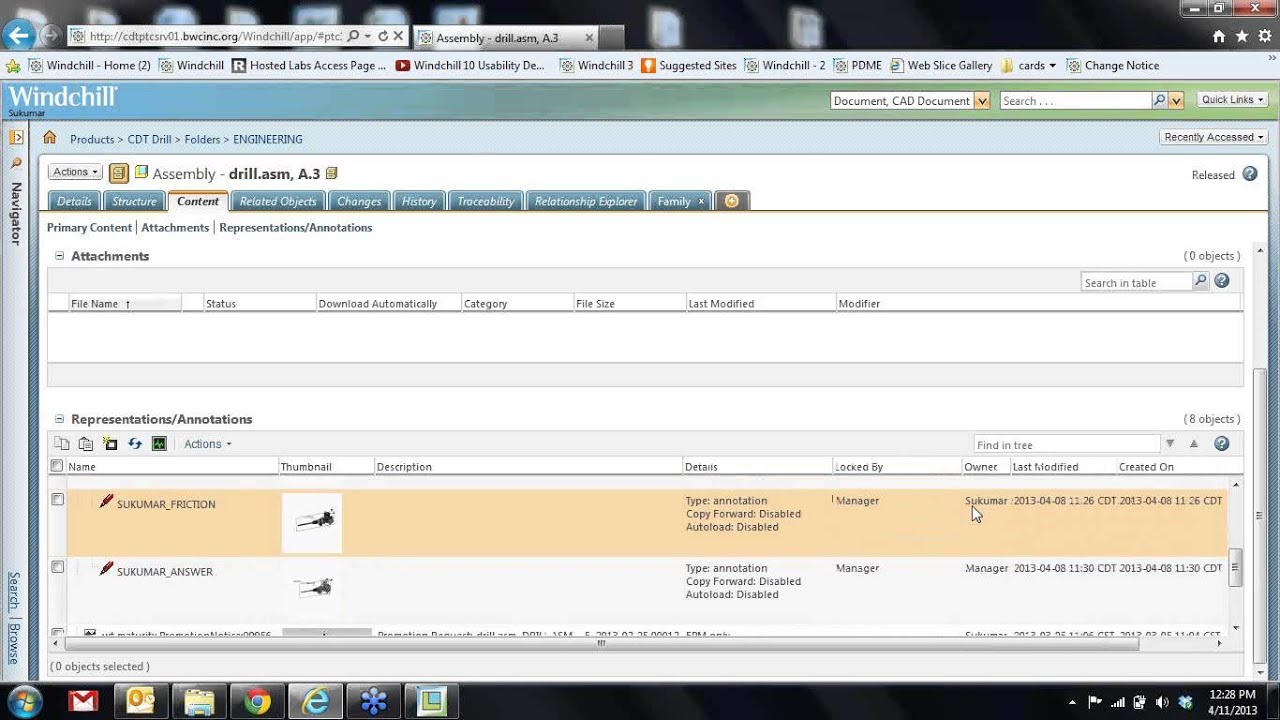Switch to the Structure tab

coord(134,201)
